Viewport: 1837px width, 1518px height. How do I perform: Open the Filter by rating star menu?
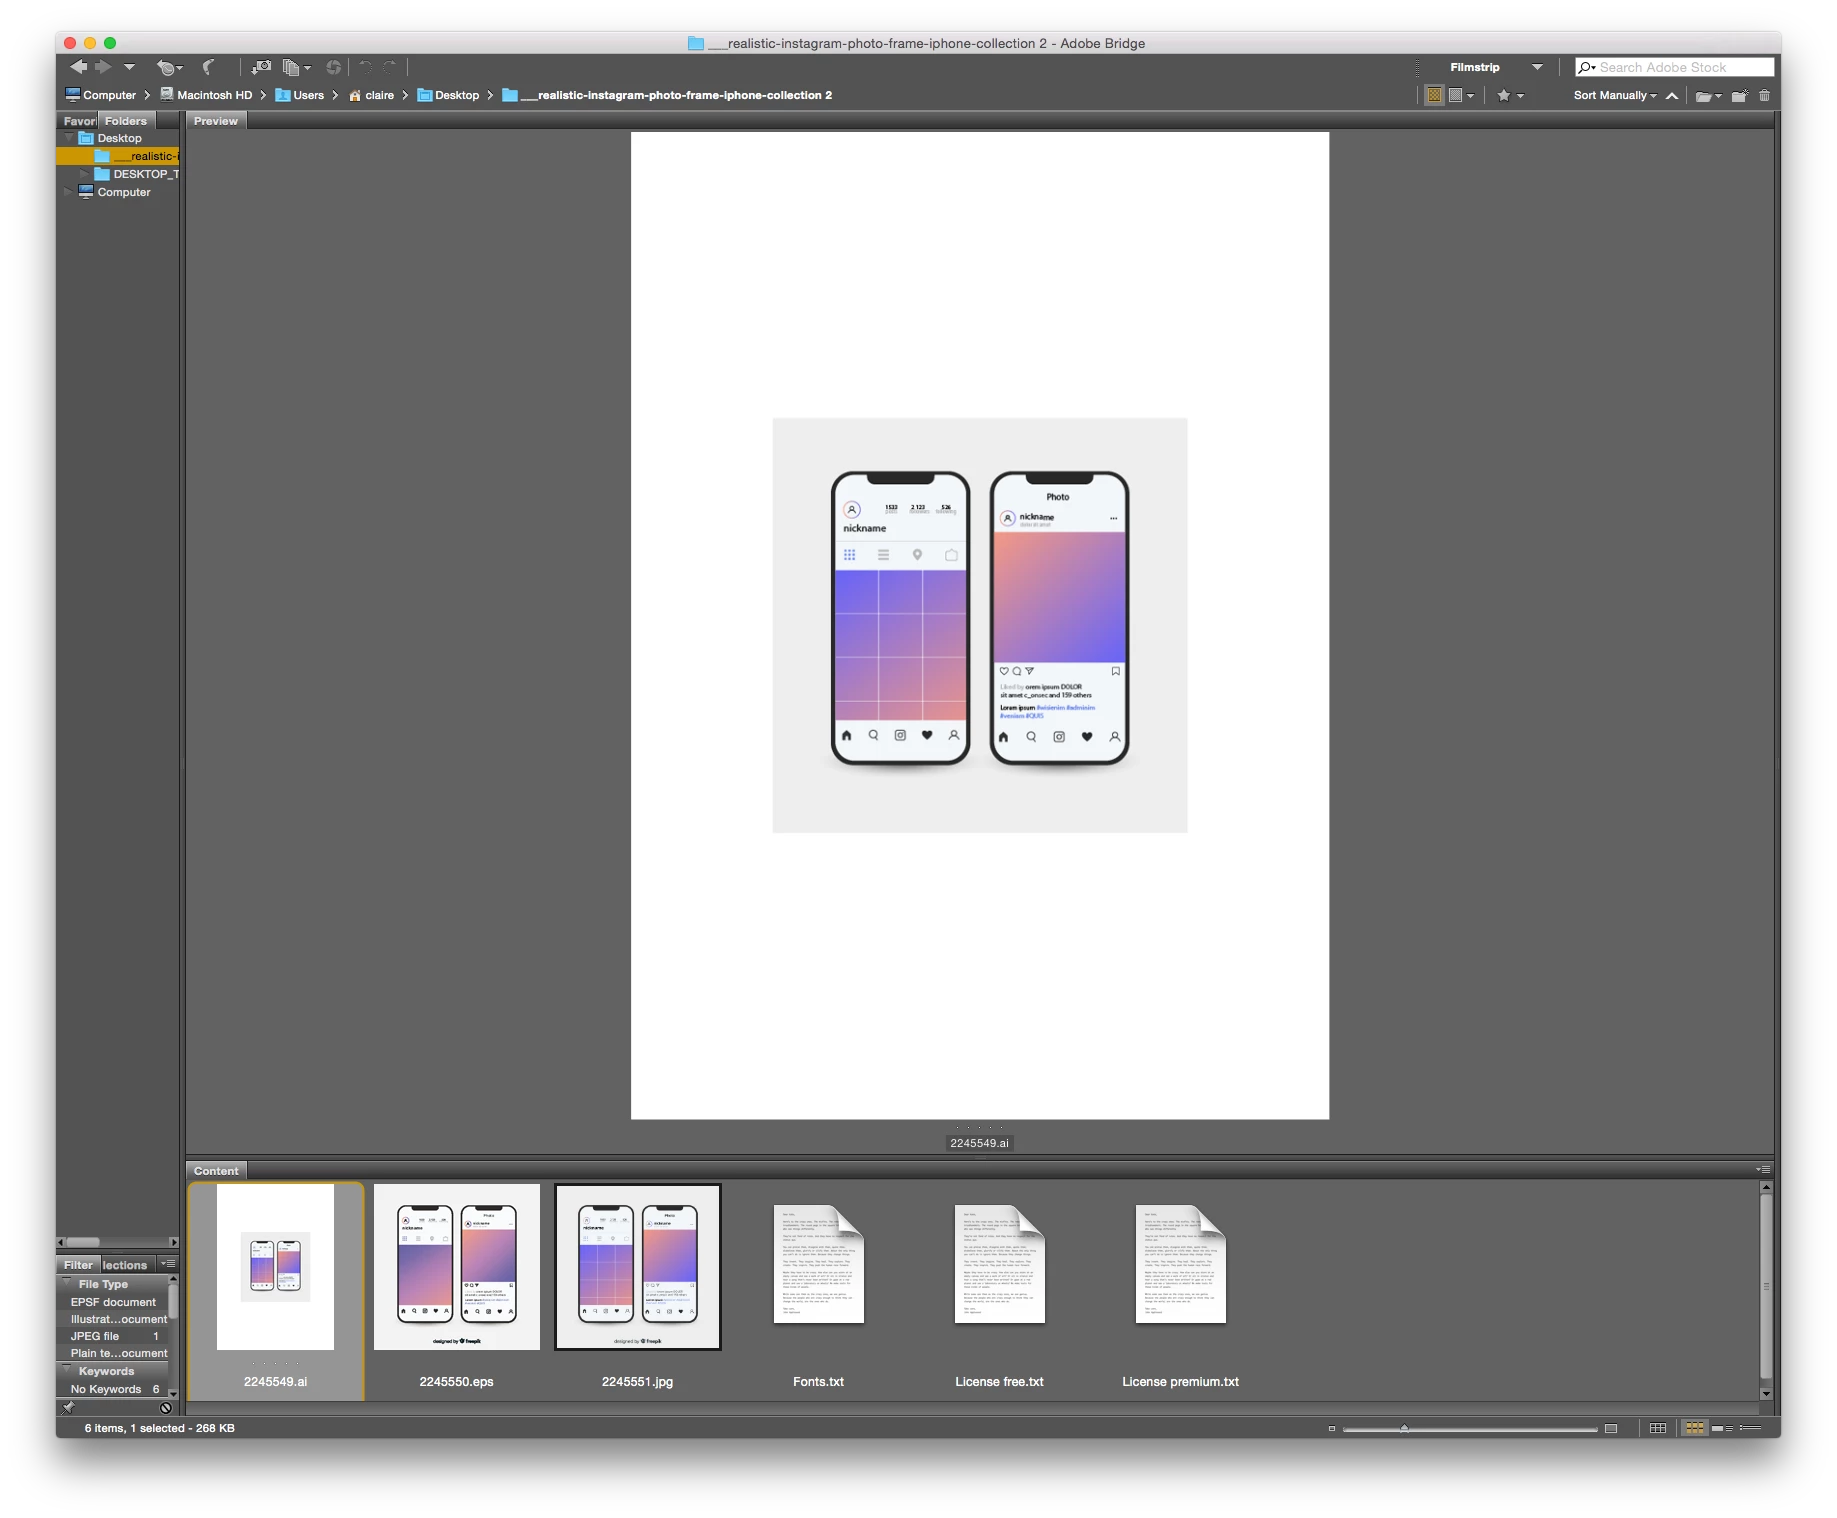pos(1510,95)
